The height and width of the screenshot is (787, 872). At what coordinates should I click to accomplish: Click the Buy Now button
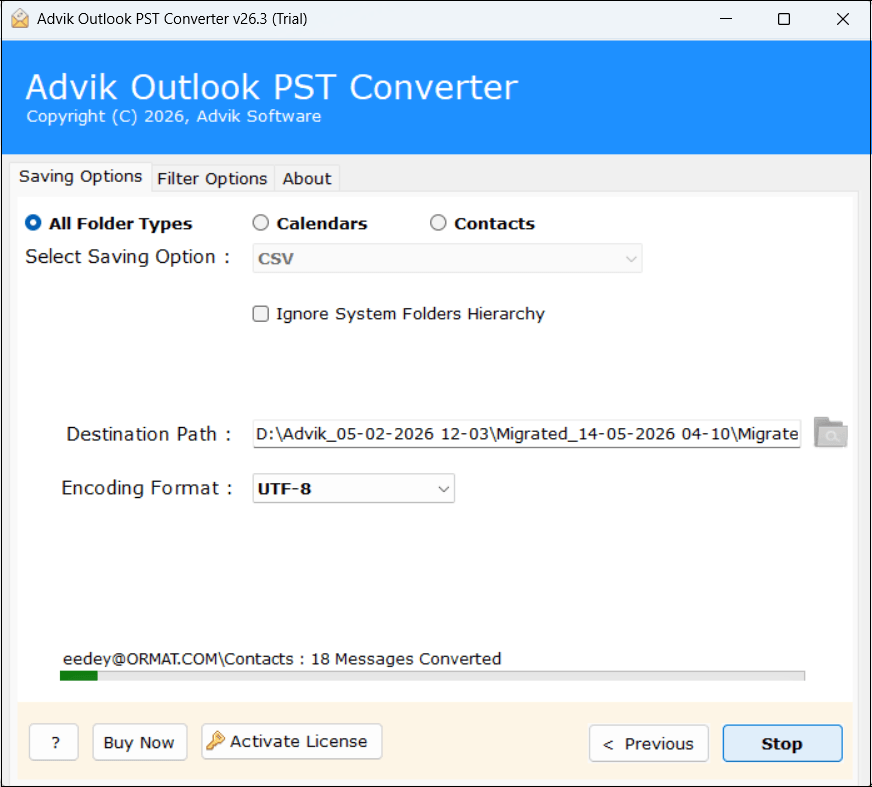(x=140, y=742)
